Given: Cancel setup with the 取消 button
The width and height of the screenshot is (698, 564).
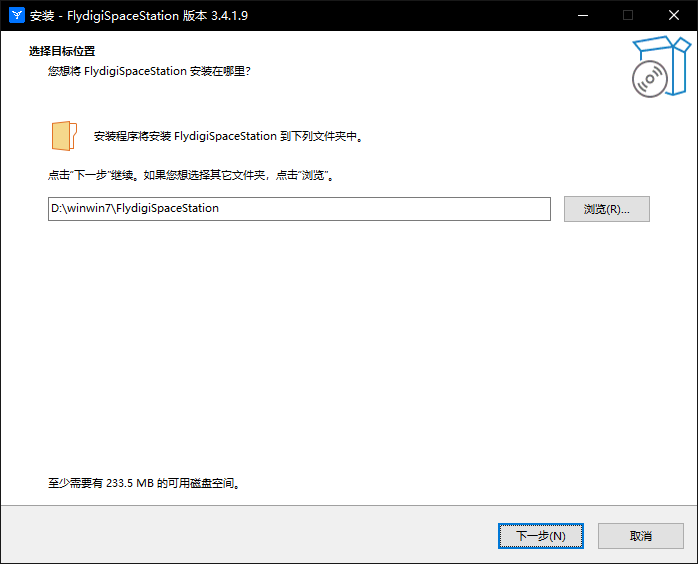Looking at the screenshot, I should point(641,536).
